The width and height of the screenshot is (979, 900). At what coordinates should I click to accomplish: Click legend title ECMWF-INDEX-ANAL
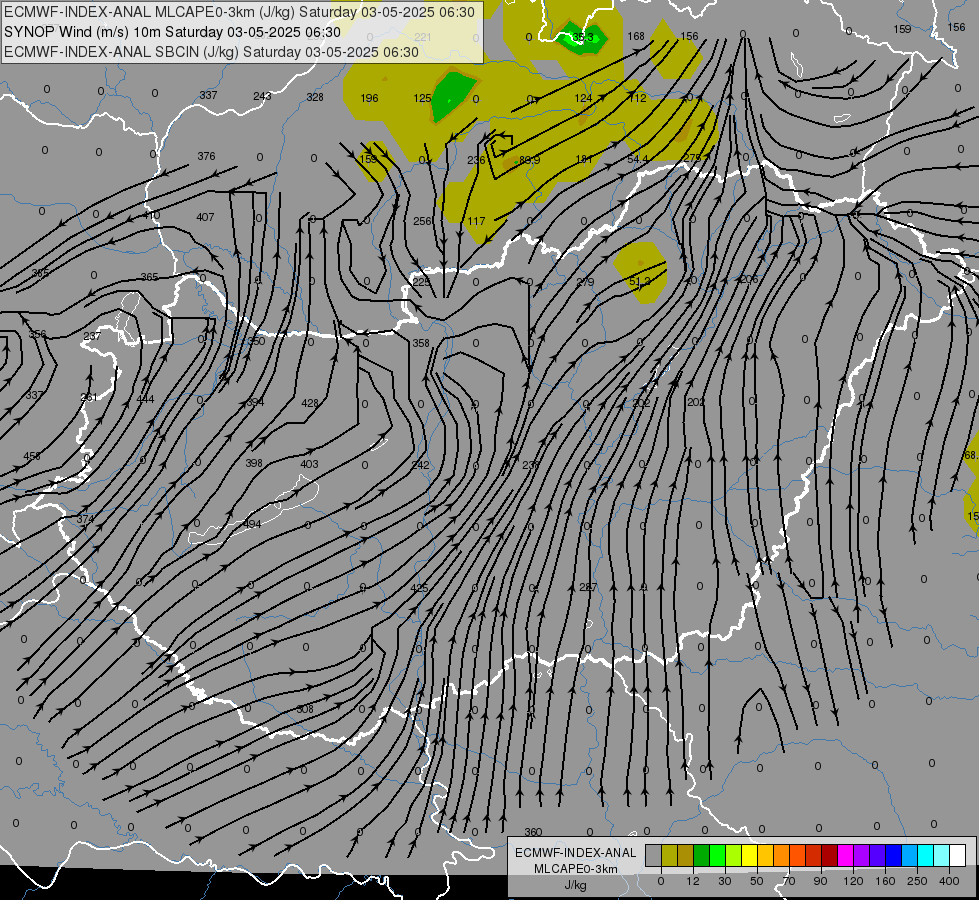(x=576, y=853)
